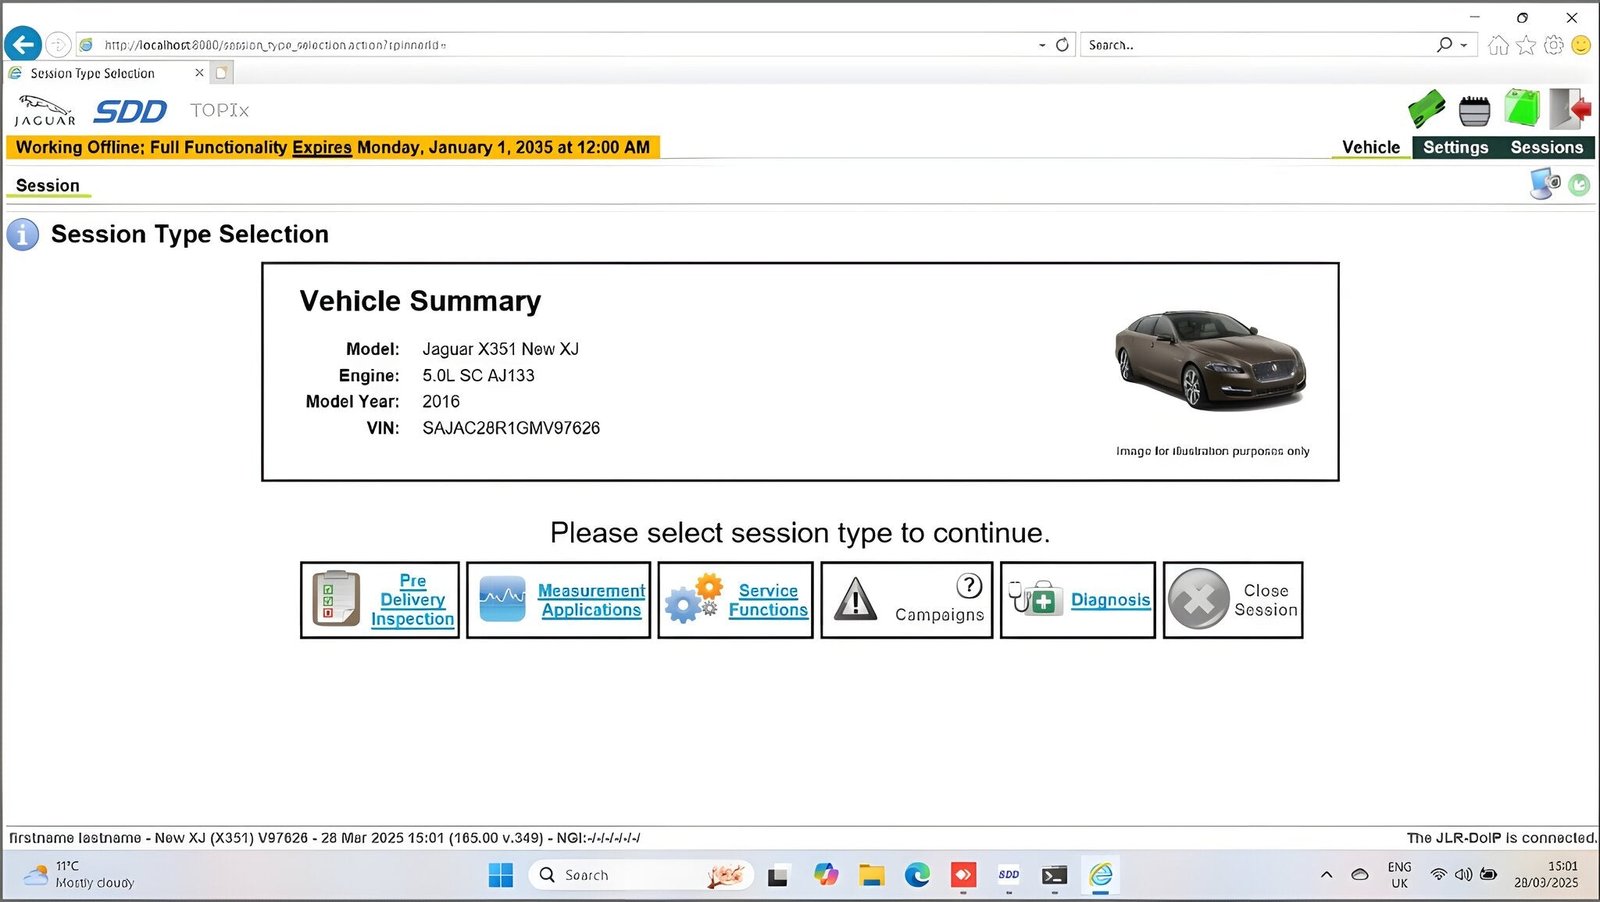Click the Measurement Applications waveform icon
This screenshot has width=1600, height=902.
click(x=502, y=599)
